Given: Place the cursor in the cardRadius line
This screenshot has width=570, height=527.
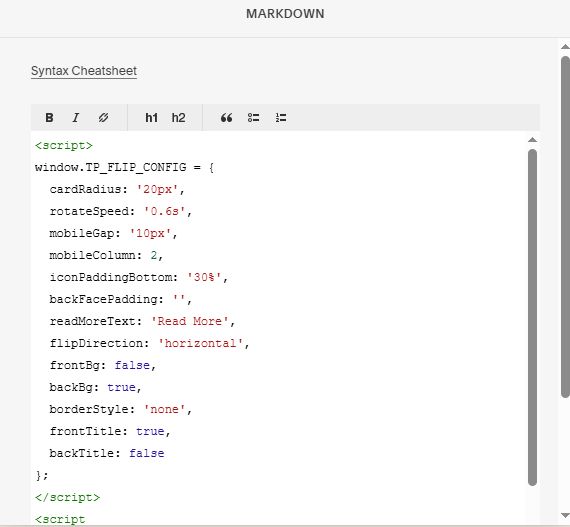Looking at the screenshot, I should point(117,189).
